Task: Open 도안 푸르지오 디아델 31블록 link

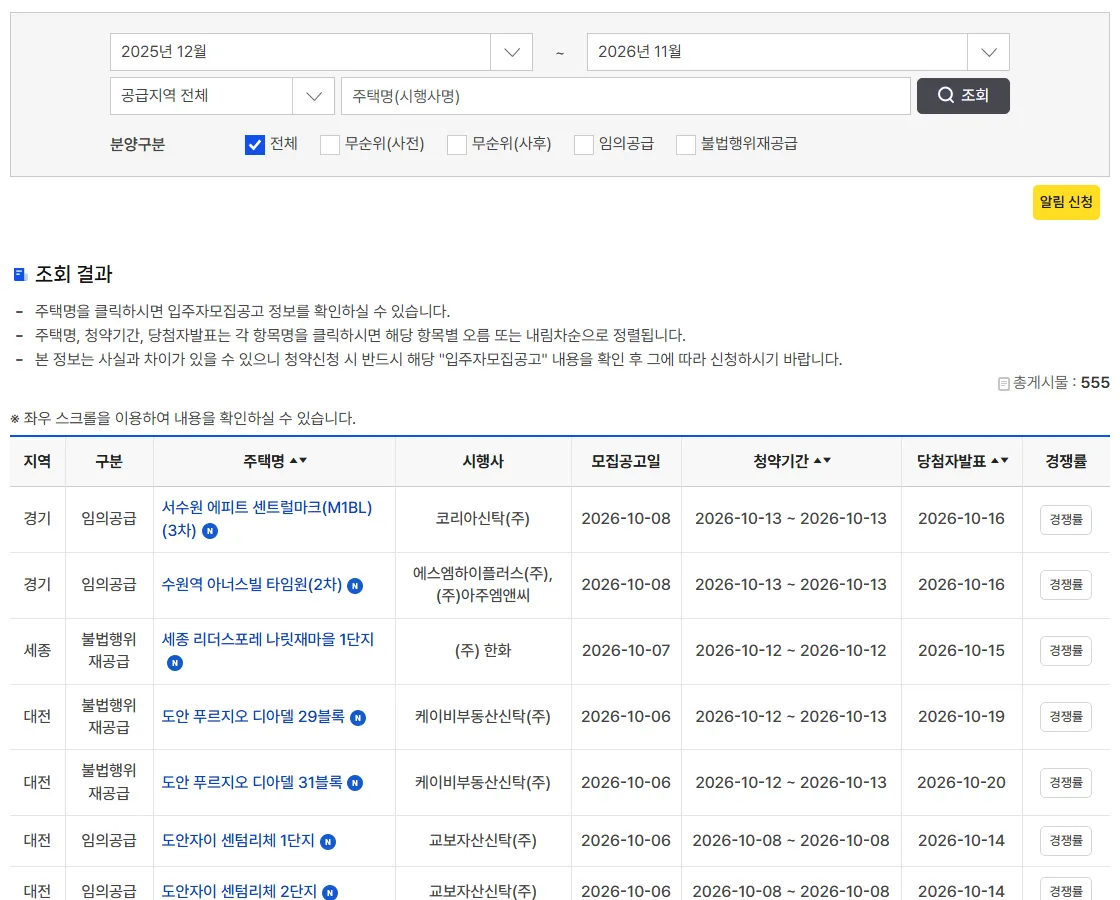Action: (251, 782)
